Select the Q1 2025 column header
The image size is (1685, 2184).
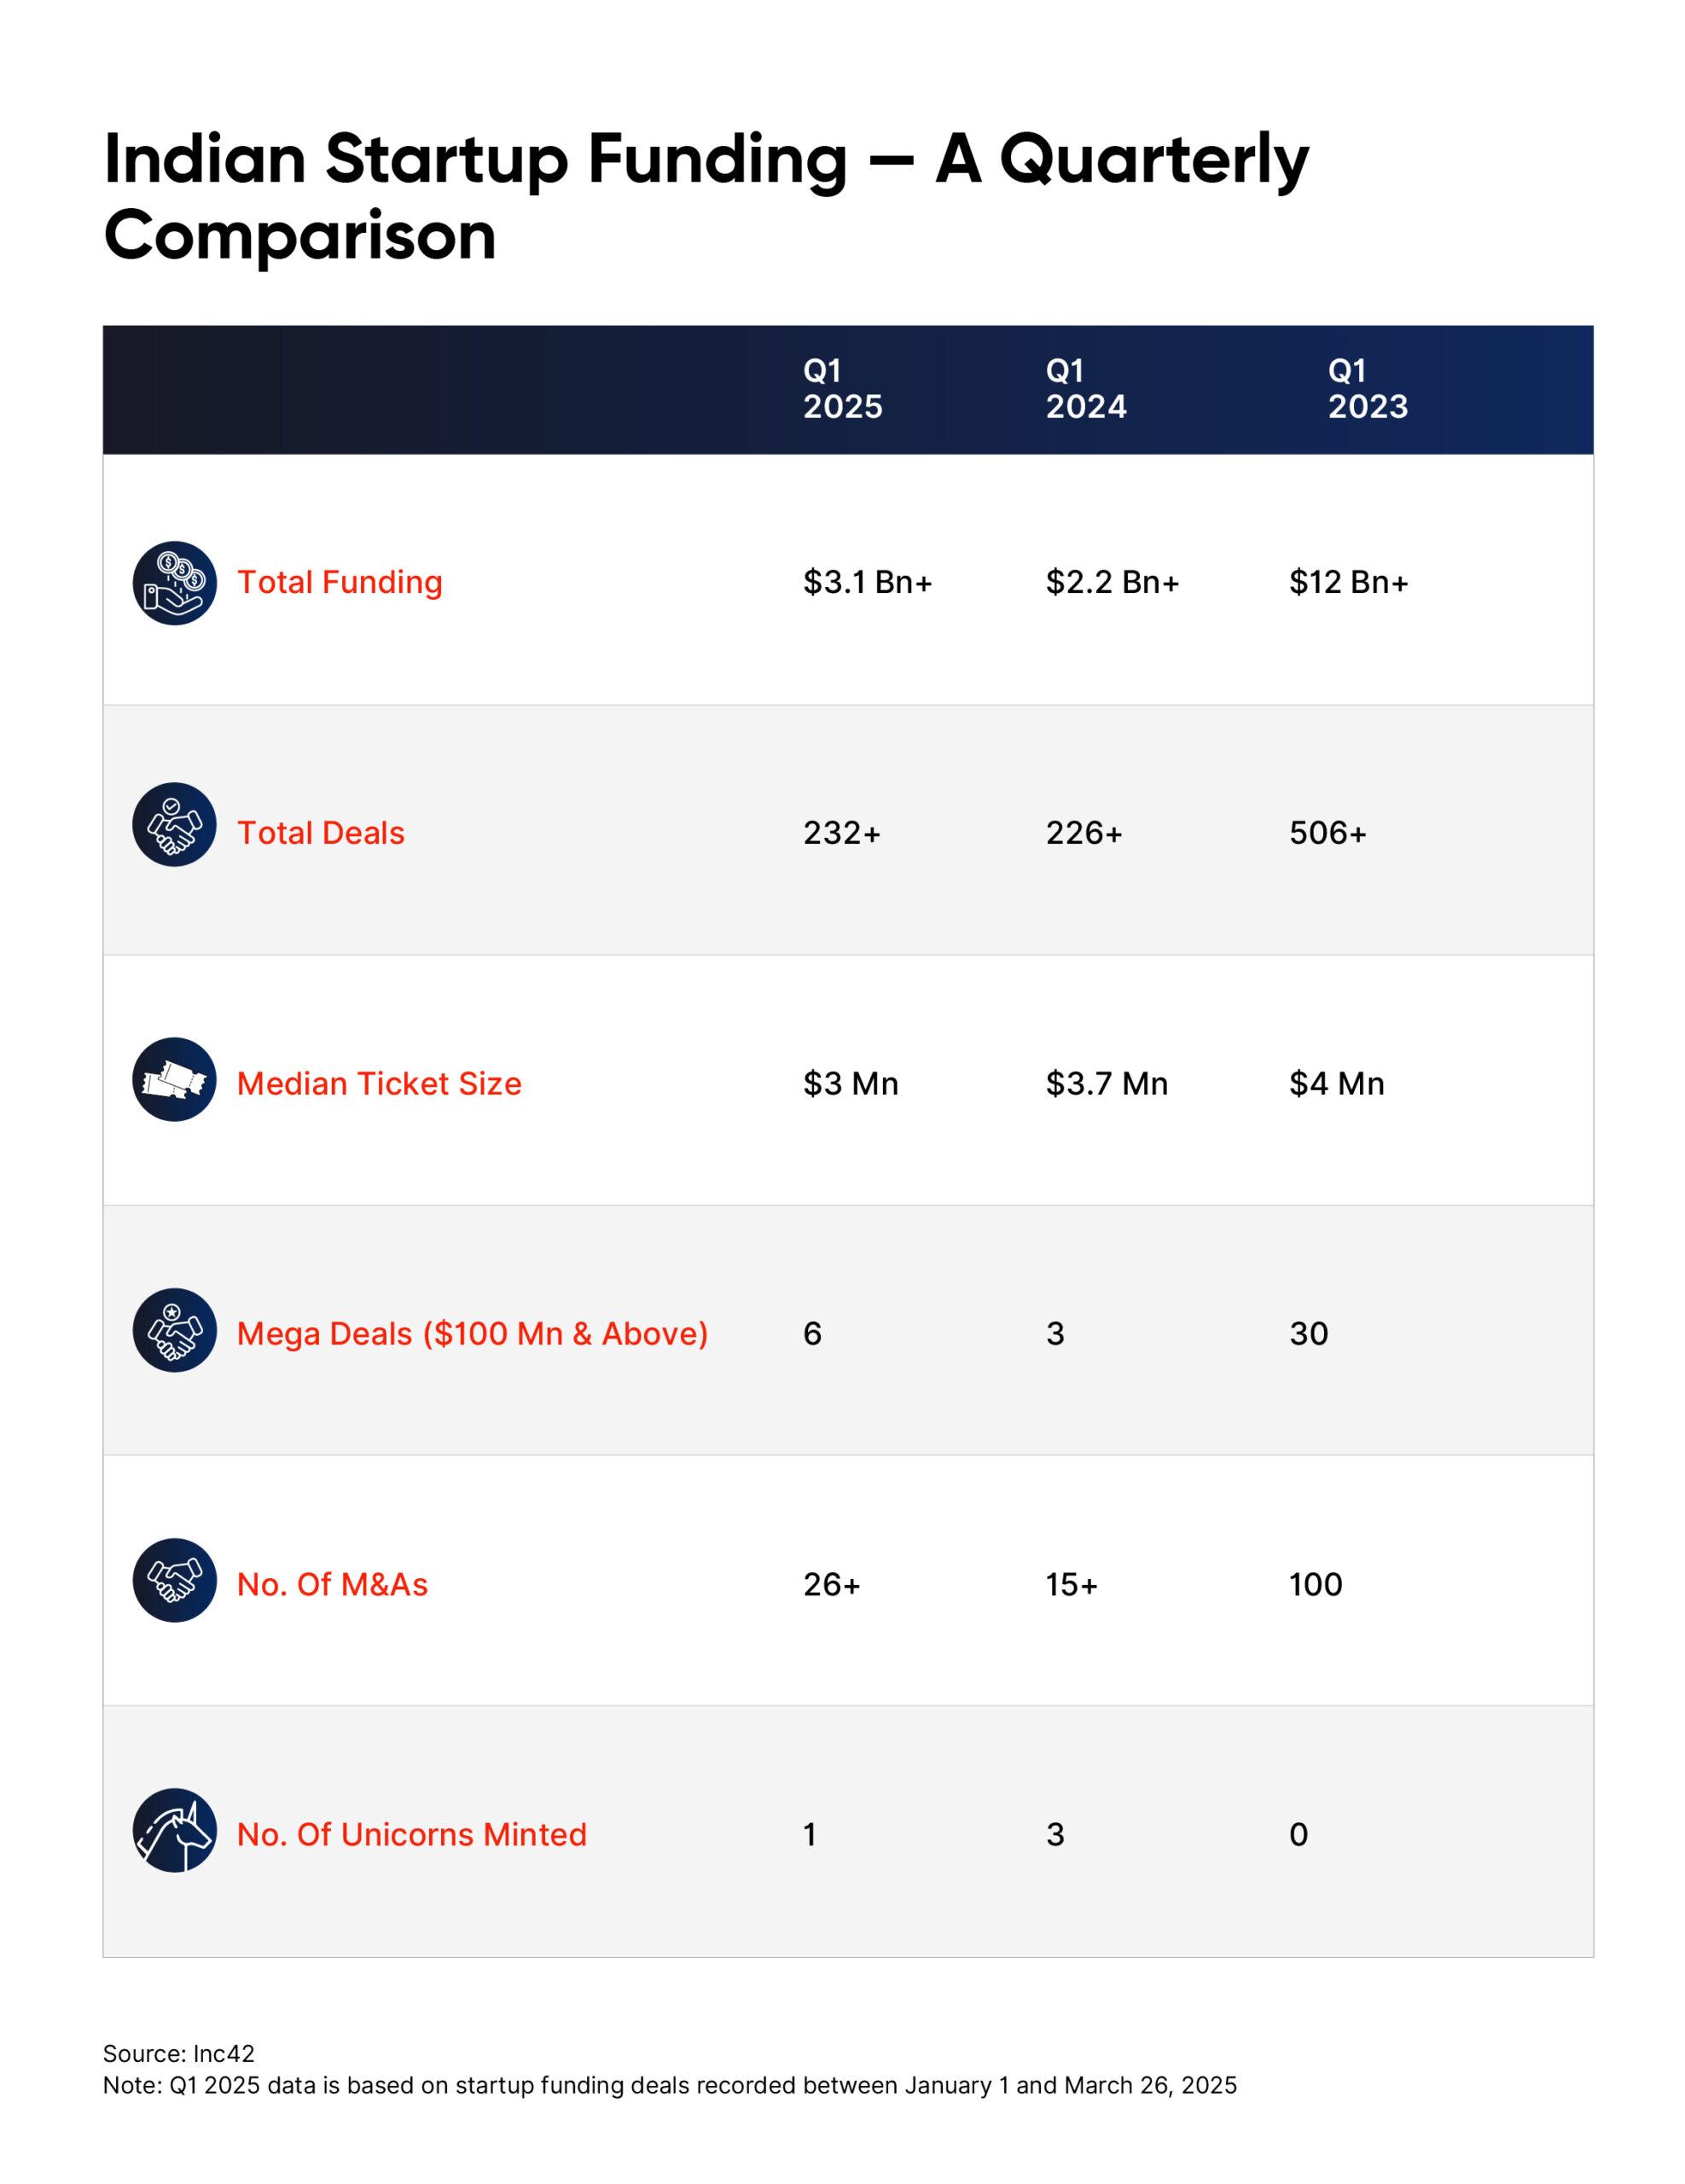(x=842, y=388)
